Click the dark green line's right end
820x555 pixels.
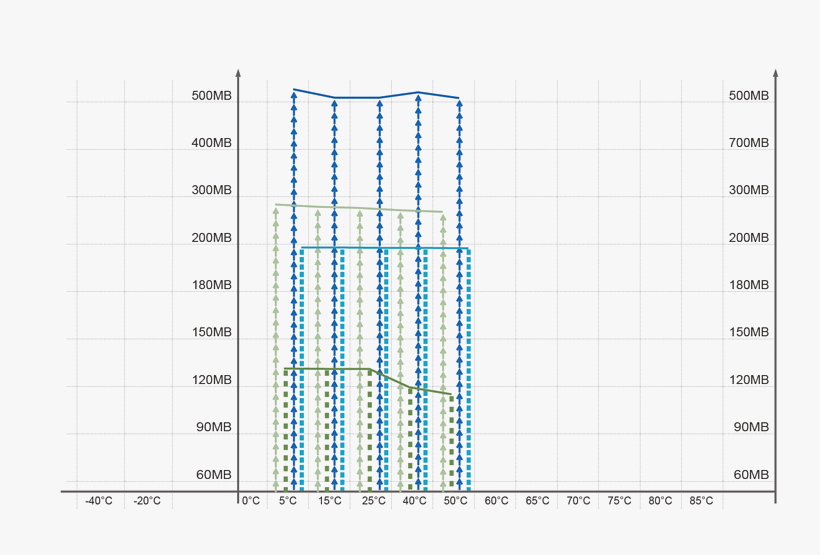451,395
